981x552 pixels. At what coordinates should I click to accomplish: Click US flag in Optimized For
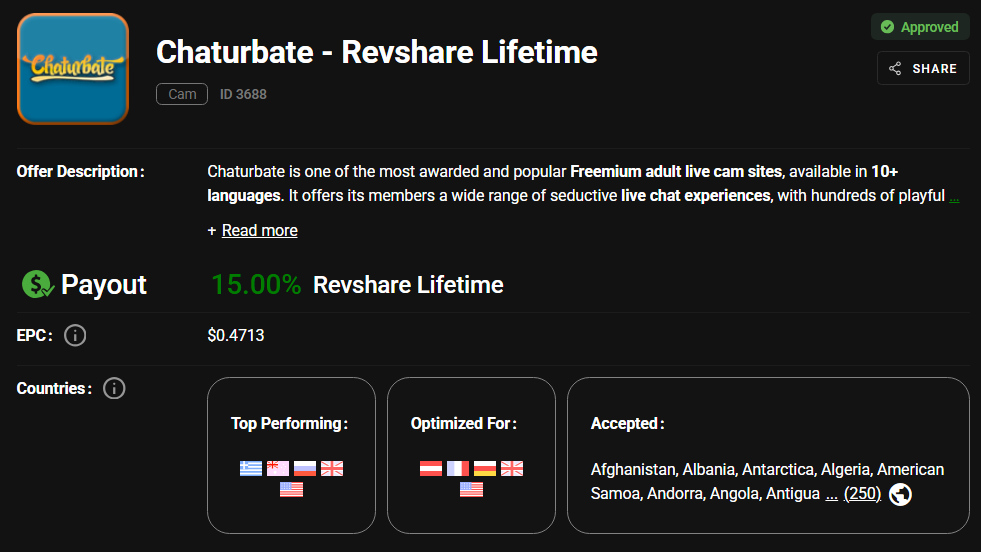coord(471,489)
